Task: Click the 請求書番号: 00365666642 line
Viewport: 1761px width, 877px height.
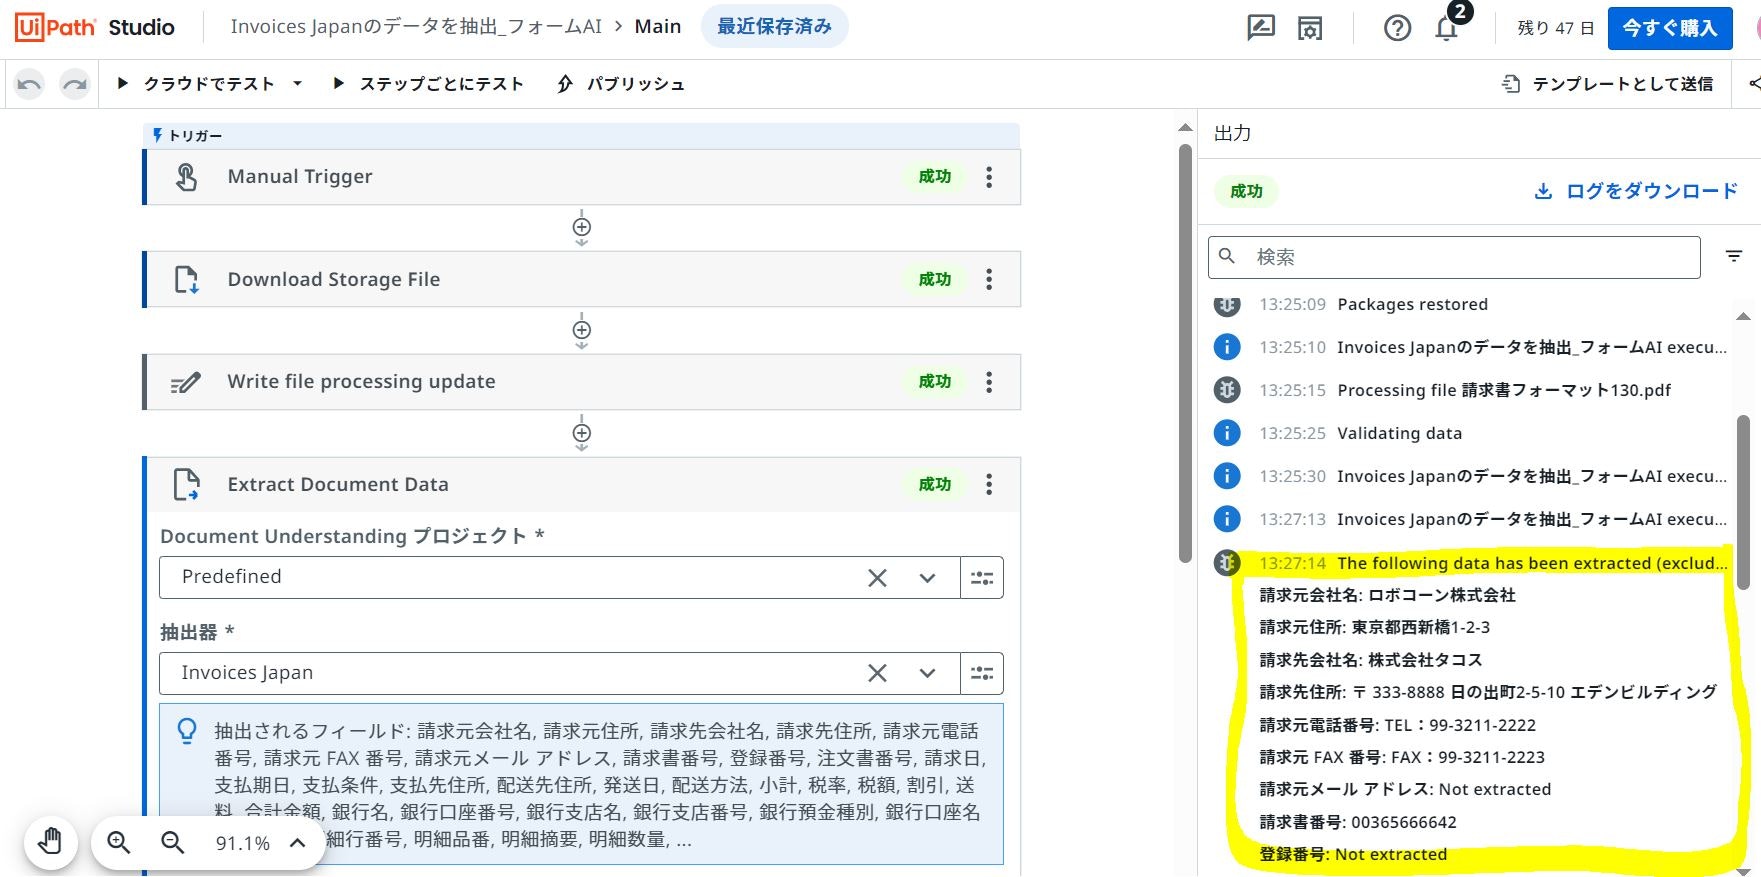Action: pyautogui.click(x=1358, y=822)
